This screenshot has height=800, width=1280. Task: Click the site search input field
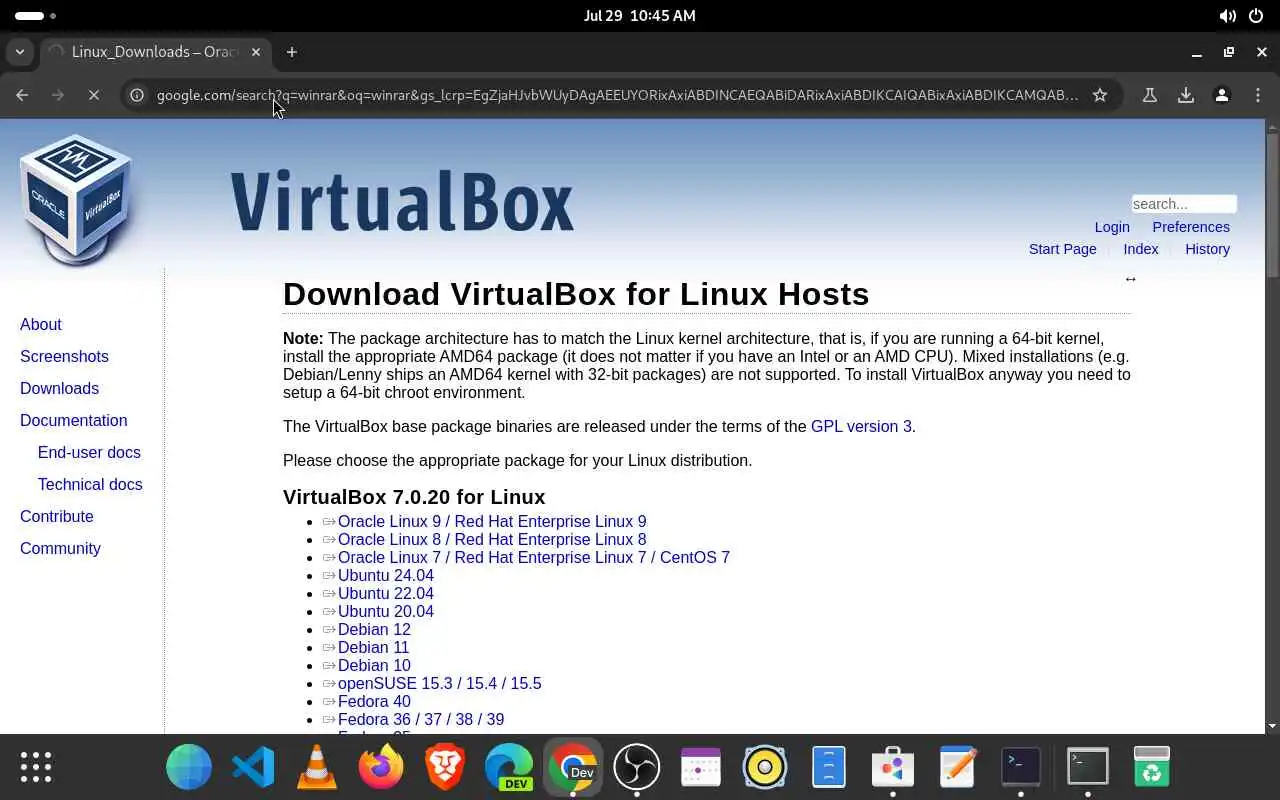coord(1184,204)
